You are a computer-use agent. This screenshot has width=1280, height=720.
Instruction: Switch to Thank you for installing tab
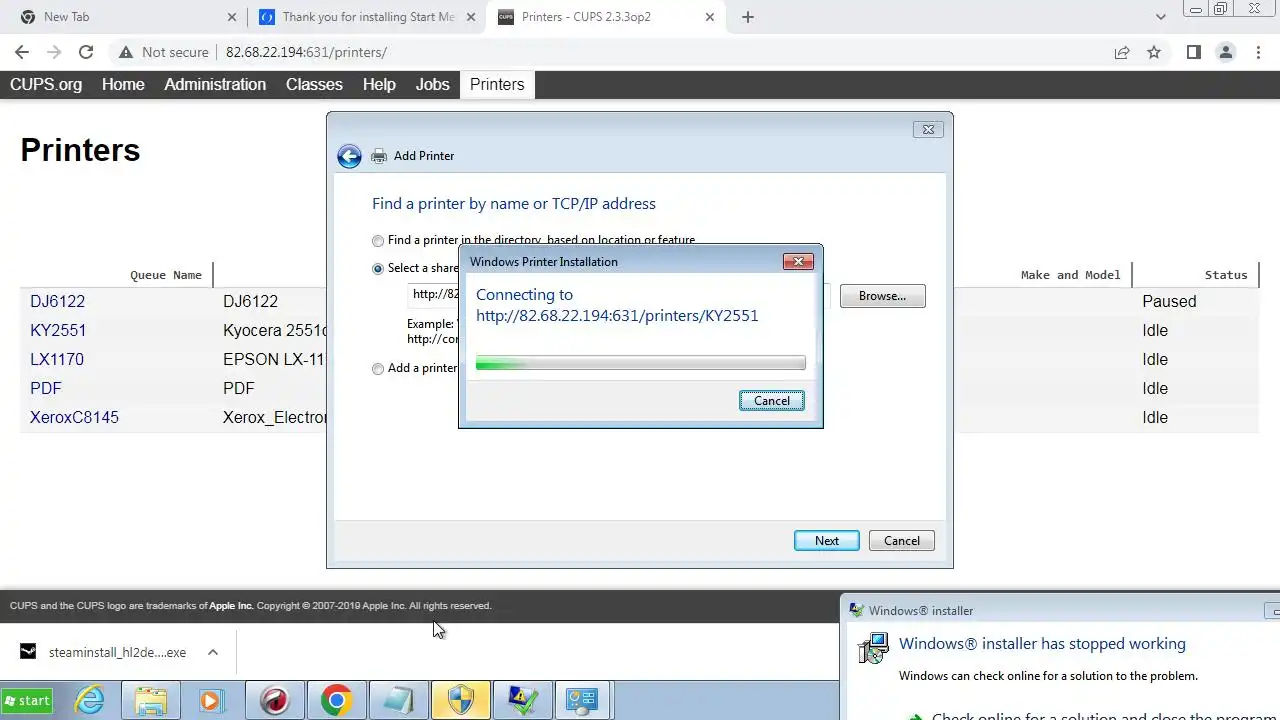(366, 17)
